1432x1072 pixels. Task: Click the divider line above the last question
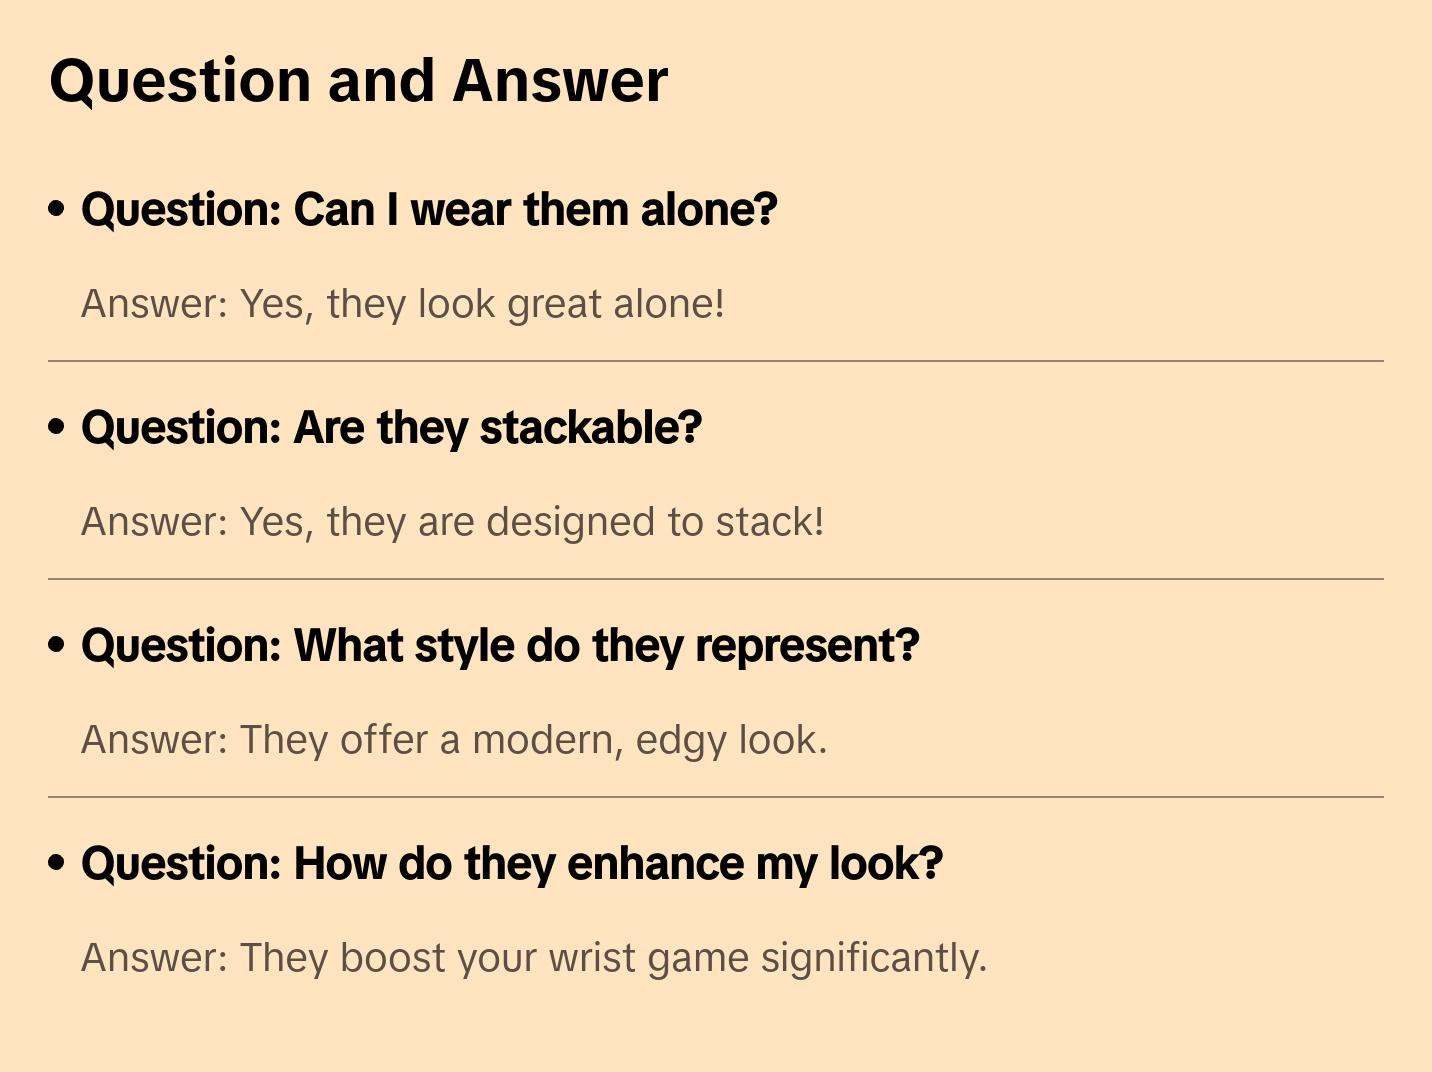716,797
